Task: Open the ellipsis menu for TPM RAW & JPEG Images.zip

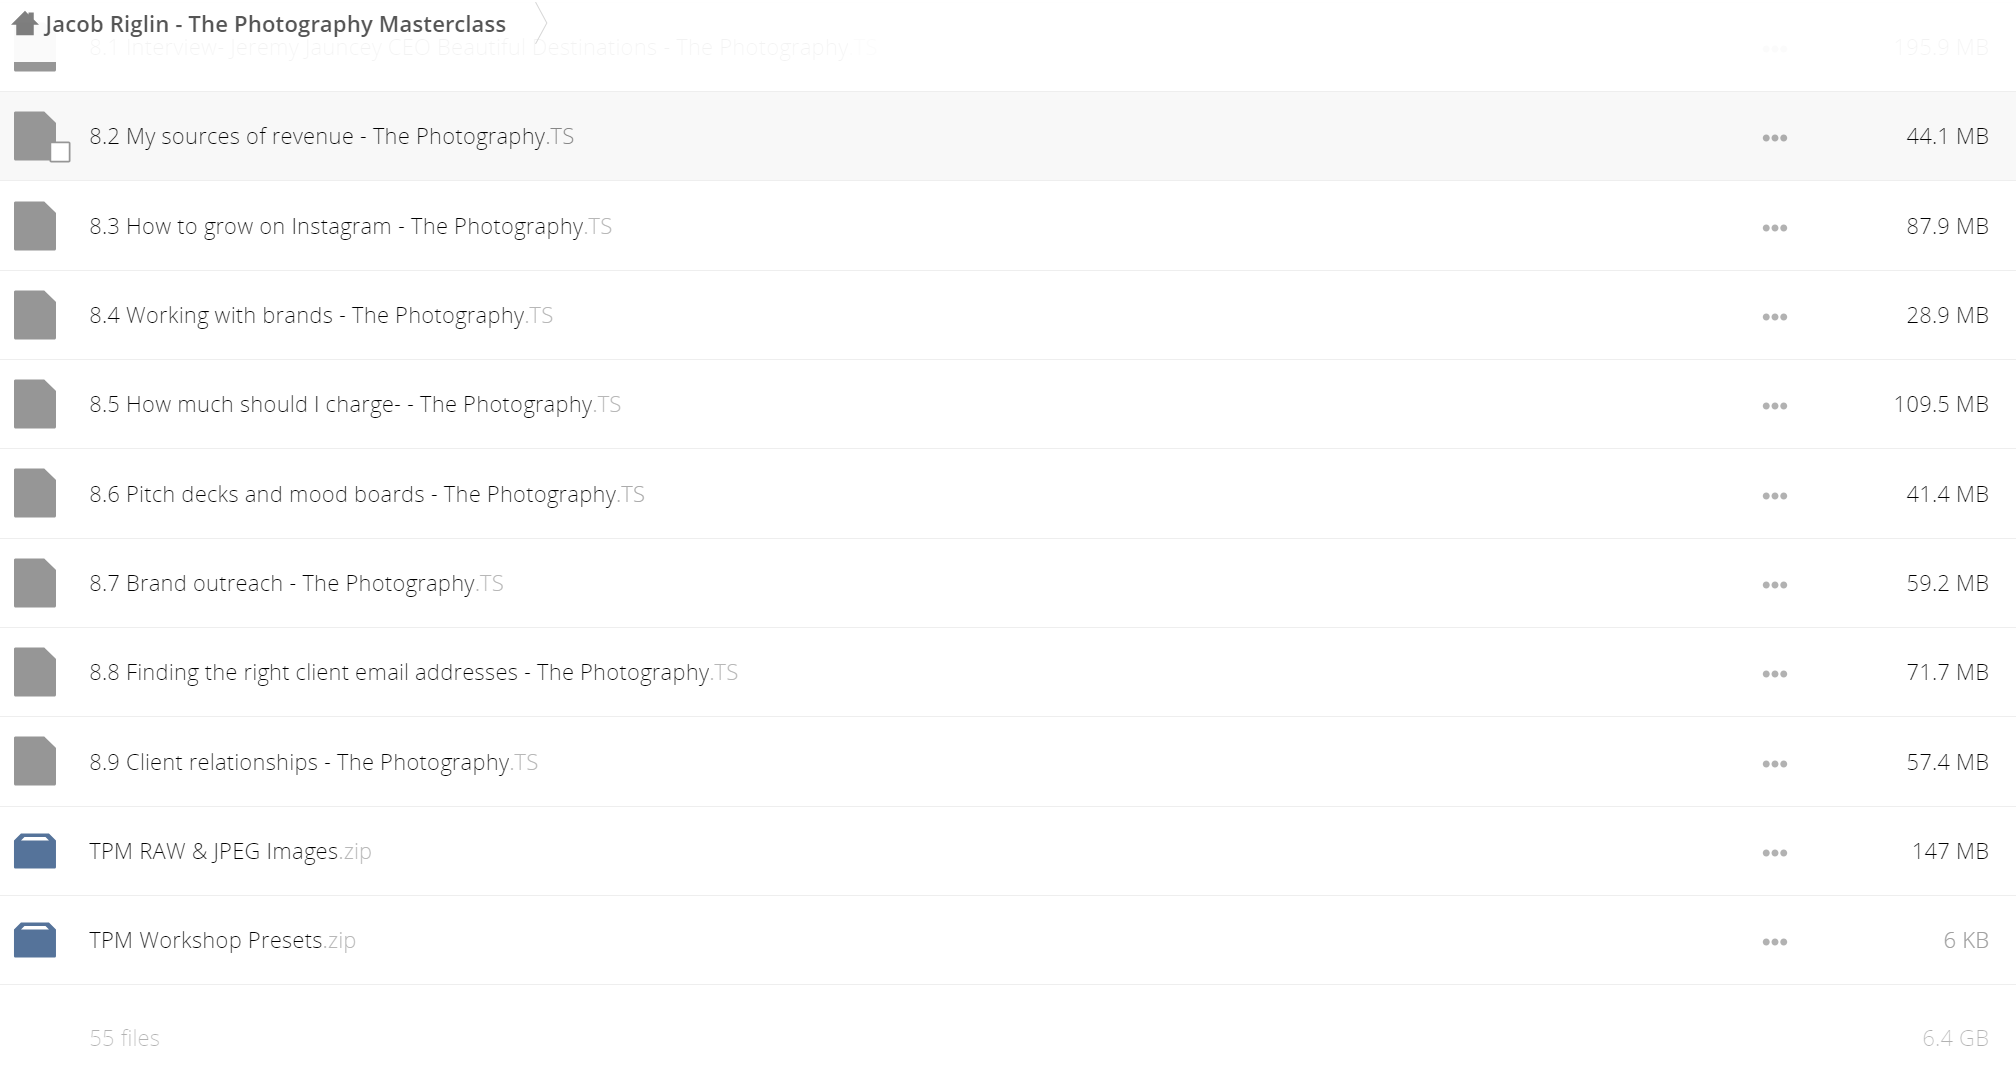Action: pos(1774,852)
